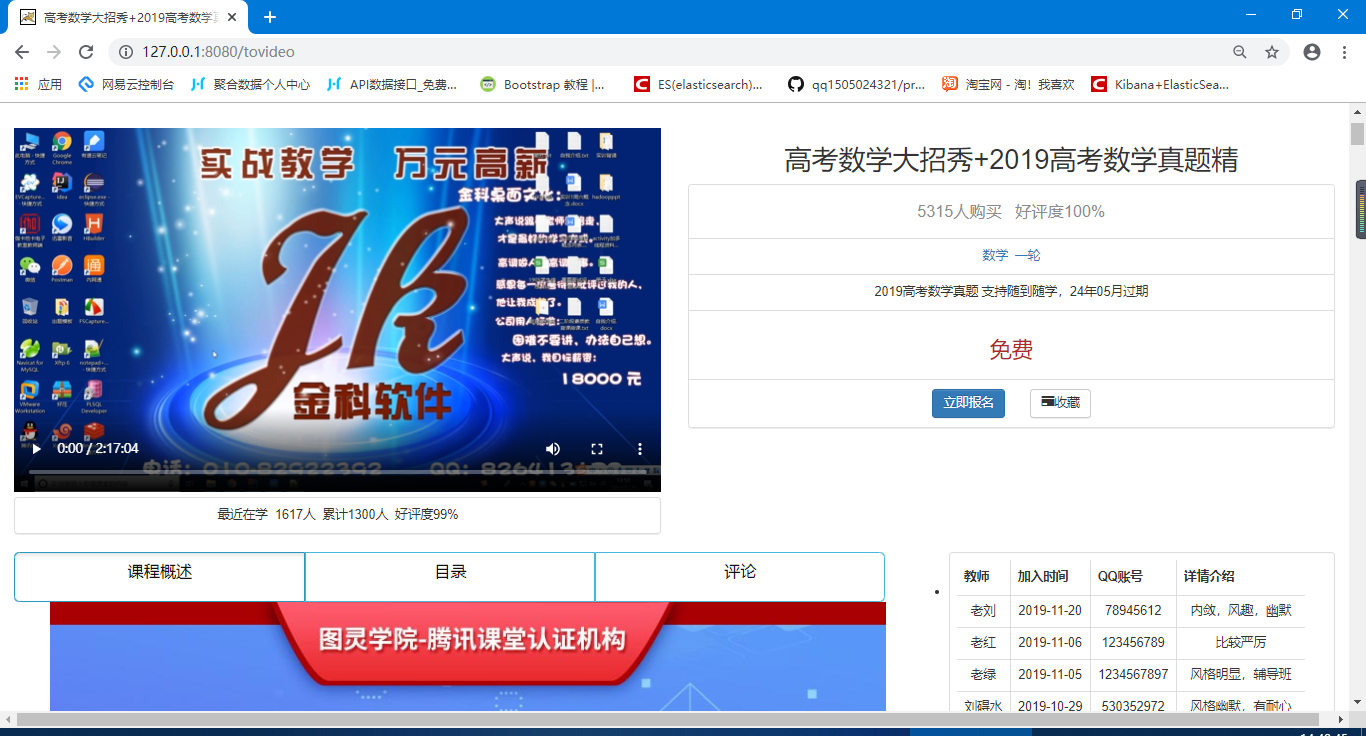This screenshot has height=736, width=1366.
Task: Click the 数学 一轮 category link
Action: pyautogui.click(x=1011, y=256)
